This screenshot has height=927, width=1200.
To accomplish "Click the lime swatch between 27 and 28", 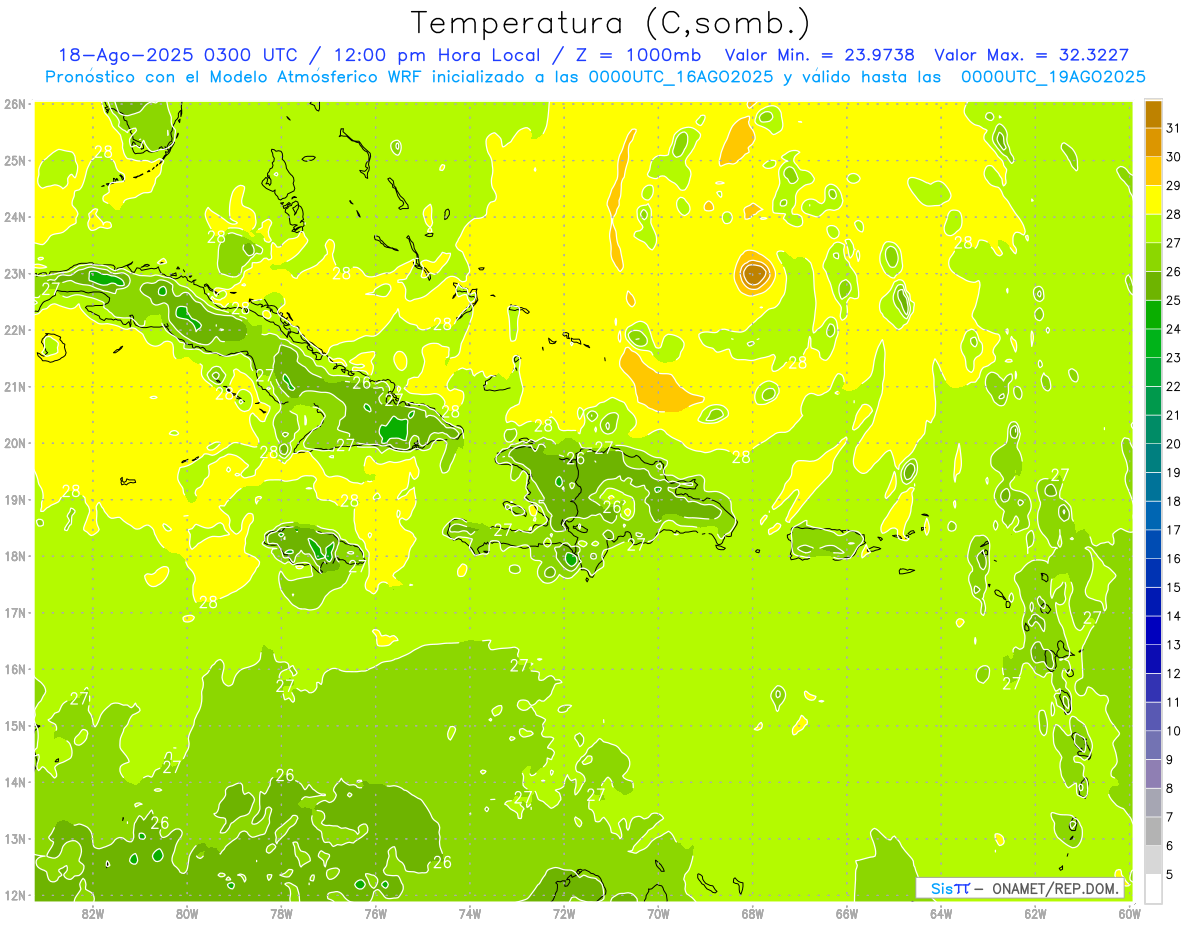I will click(1153, 228).
